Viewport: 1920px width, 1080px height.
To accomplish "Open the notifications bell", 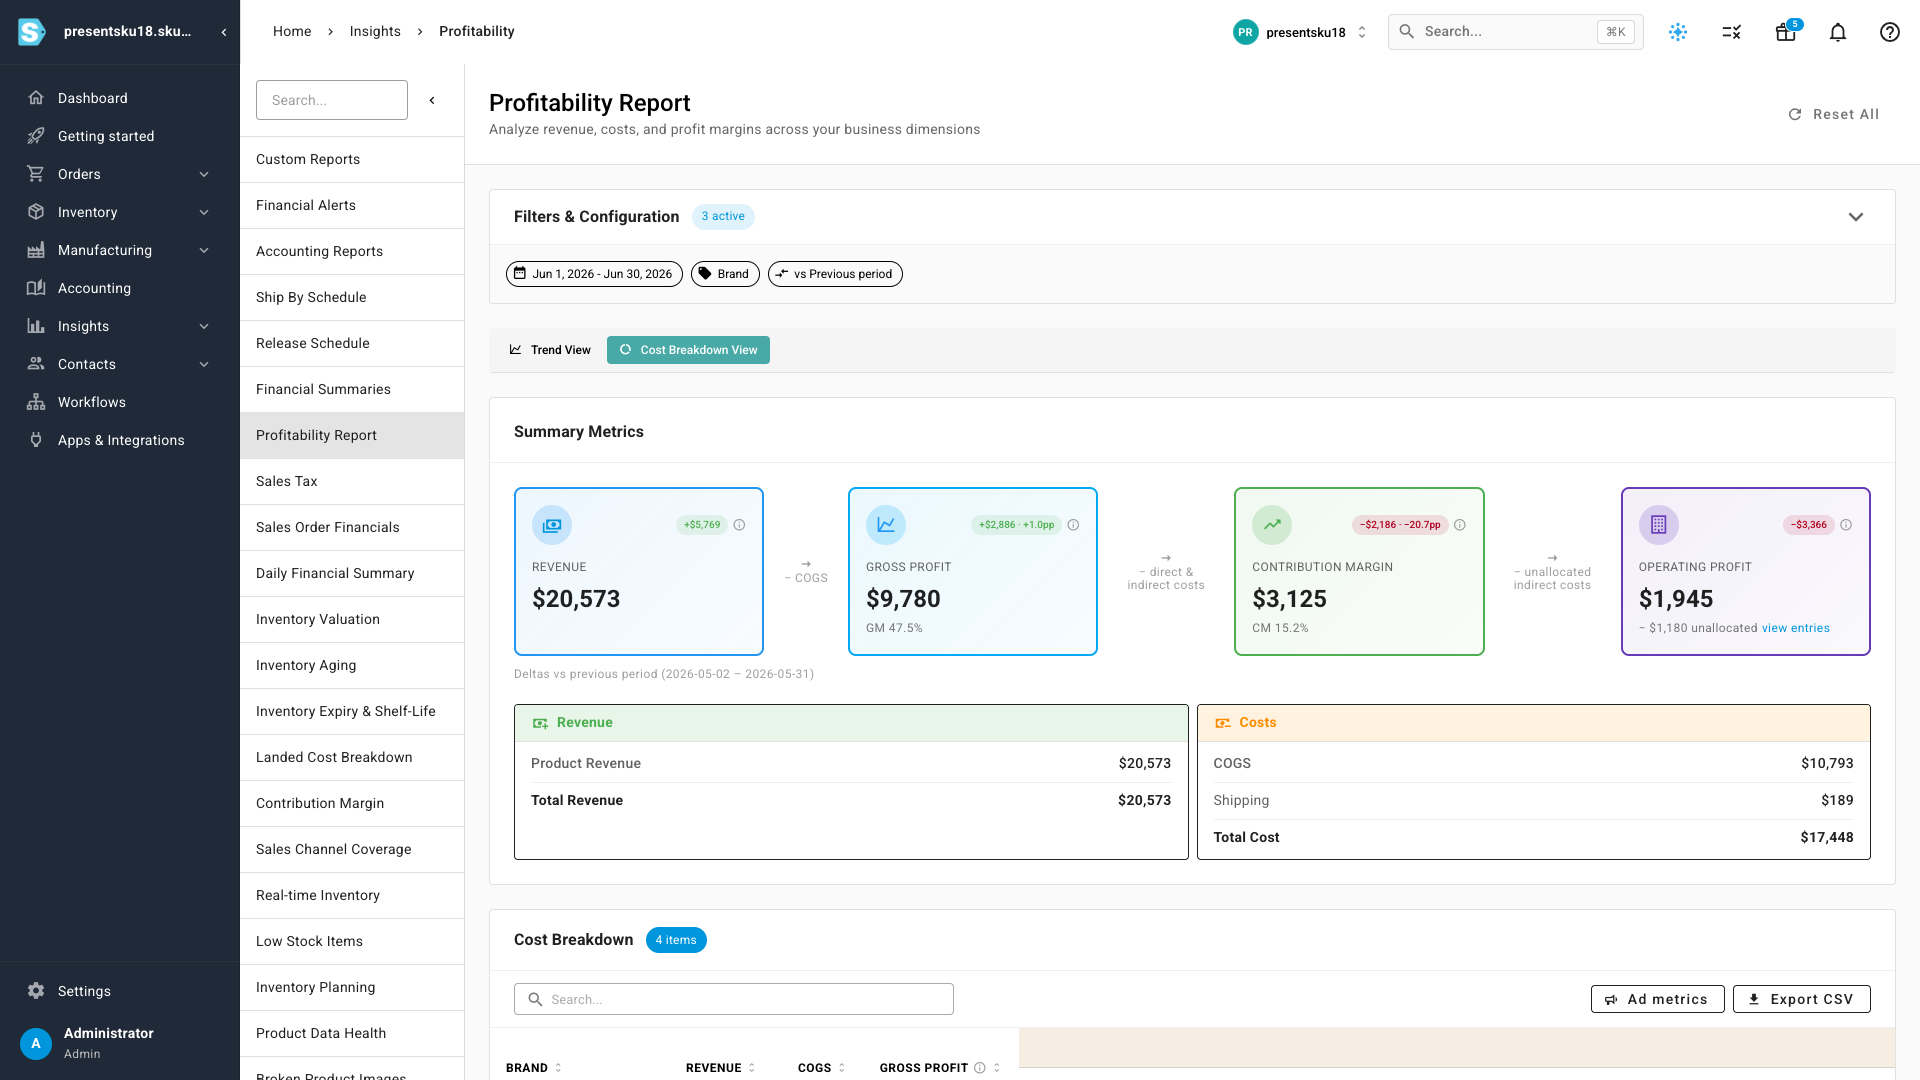I will point(1838,32).
